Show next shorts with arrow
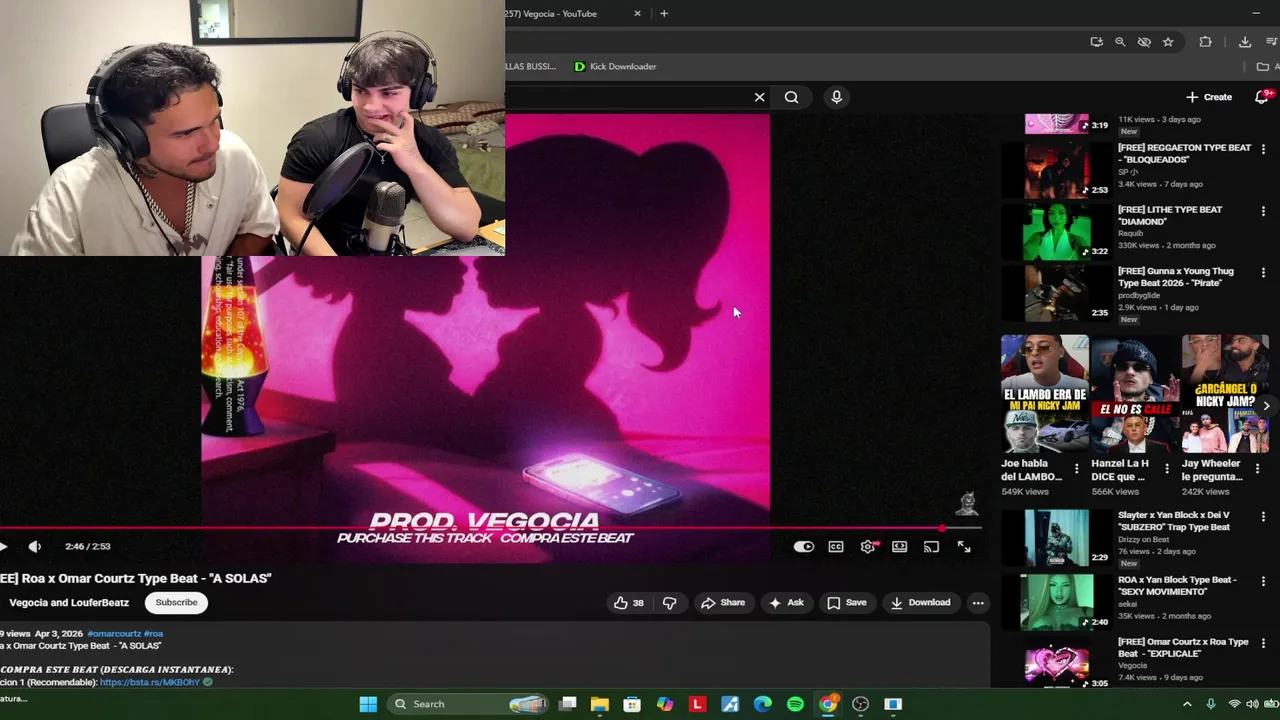Viewport: 1280px width, 720px height. click(x=1266, y=406)
